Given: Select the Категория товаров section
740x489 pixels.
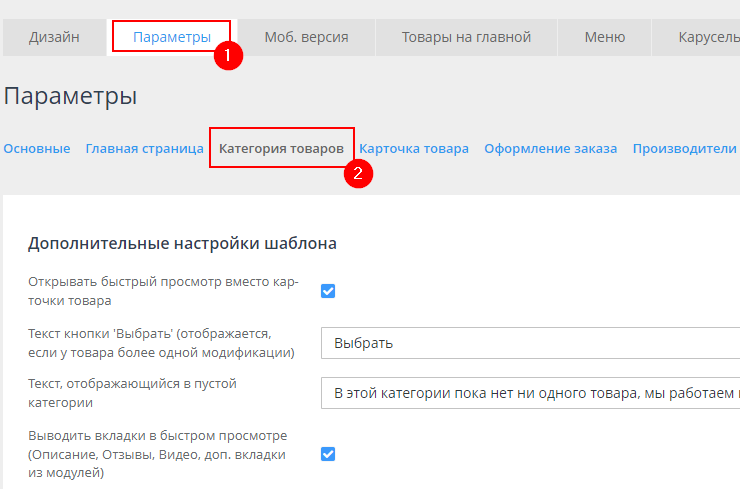Looking at the screenshot, I should (281, 149).
